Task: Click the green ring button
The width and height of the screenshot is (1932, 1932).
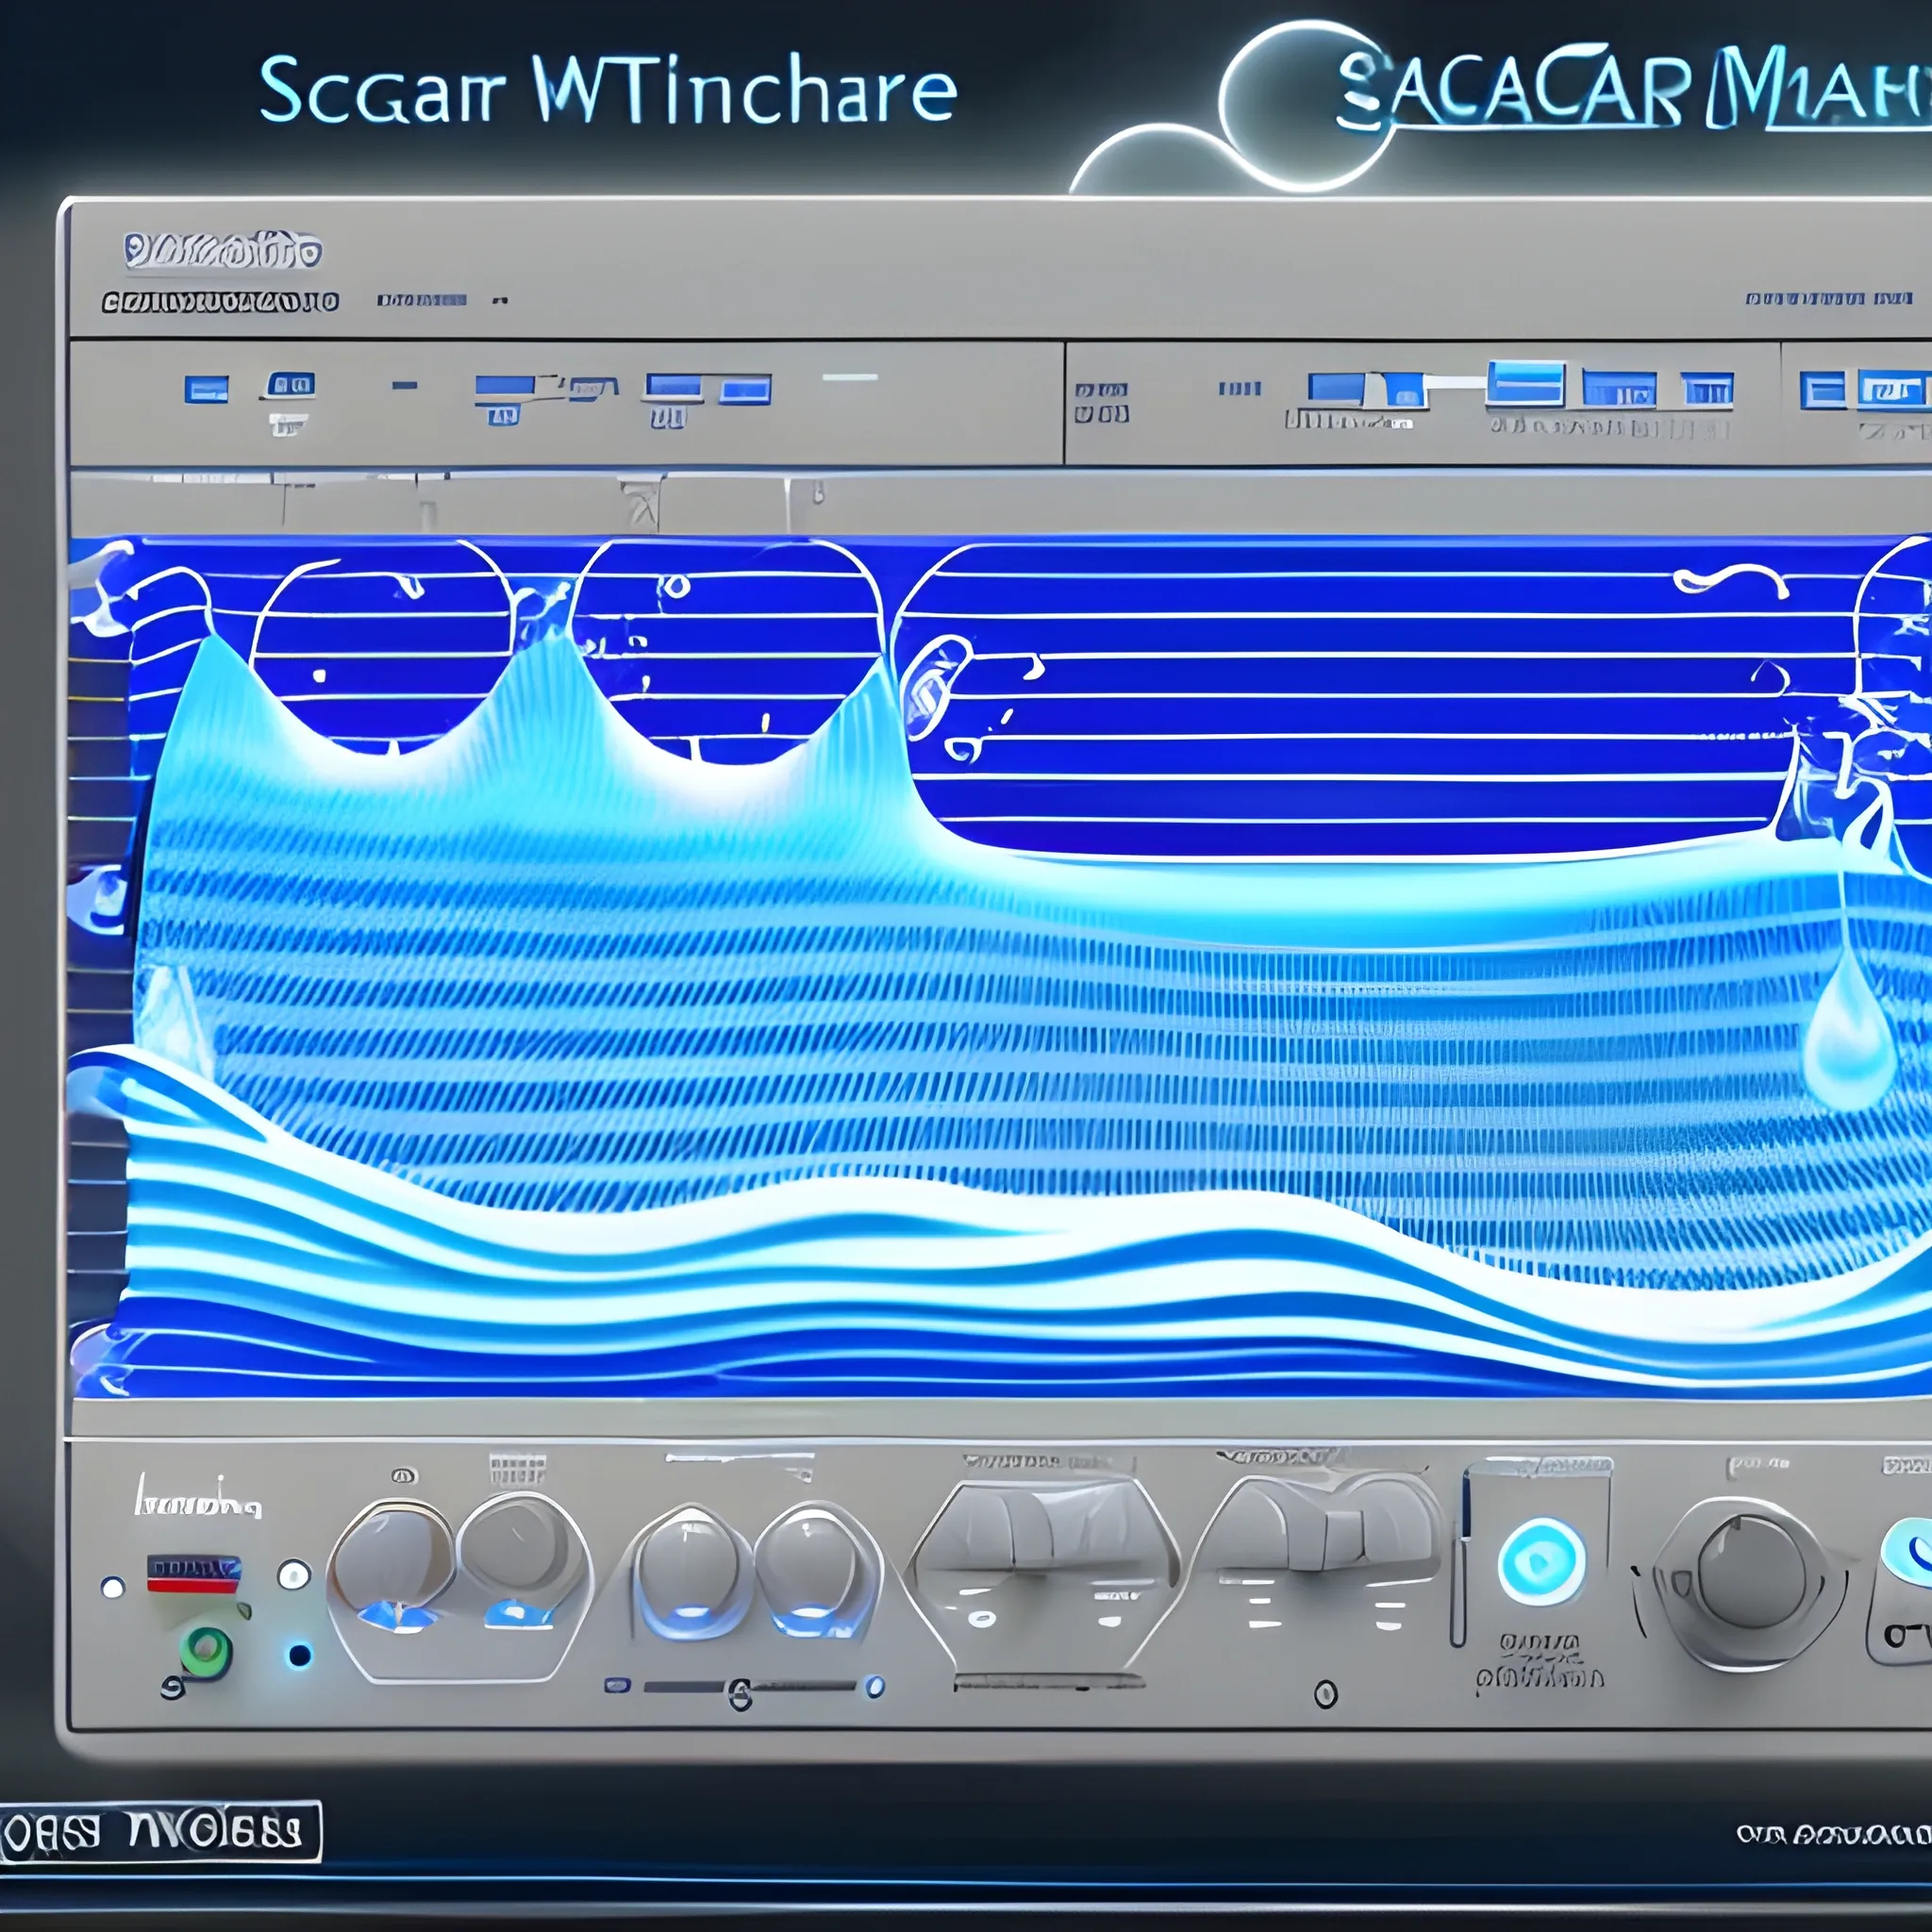Action: pyautogui.click(x=207, y=1652)
